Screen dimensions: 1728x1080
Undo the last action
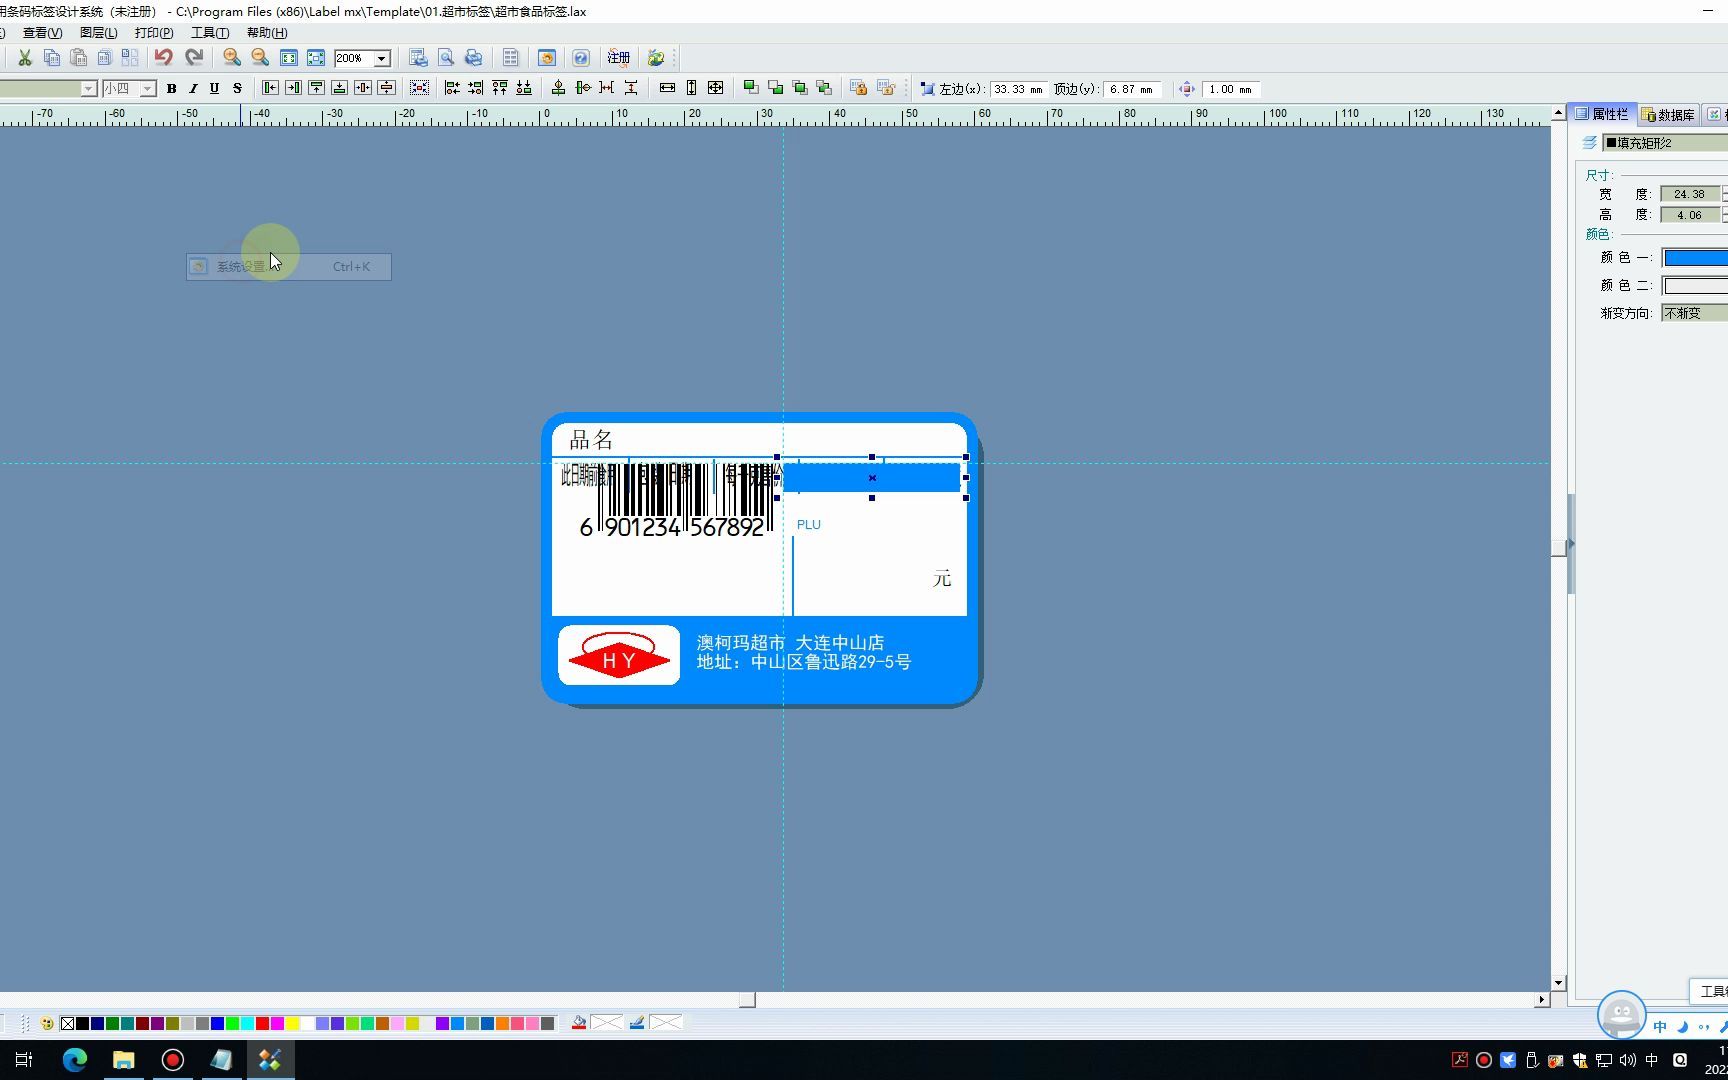[x=163, y=58]
